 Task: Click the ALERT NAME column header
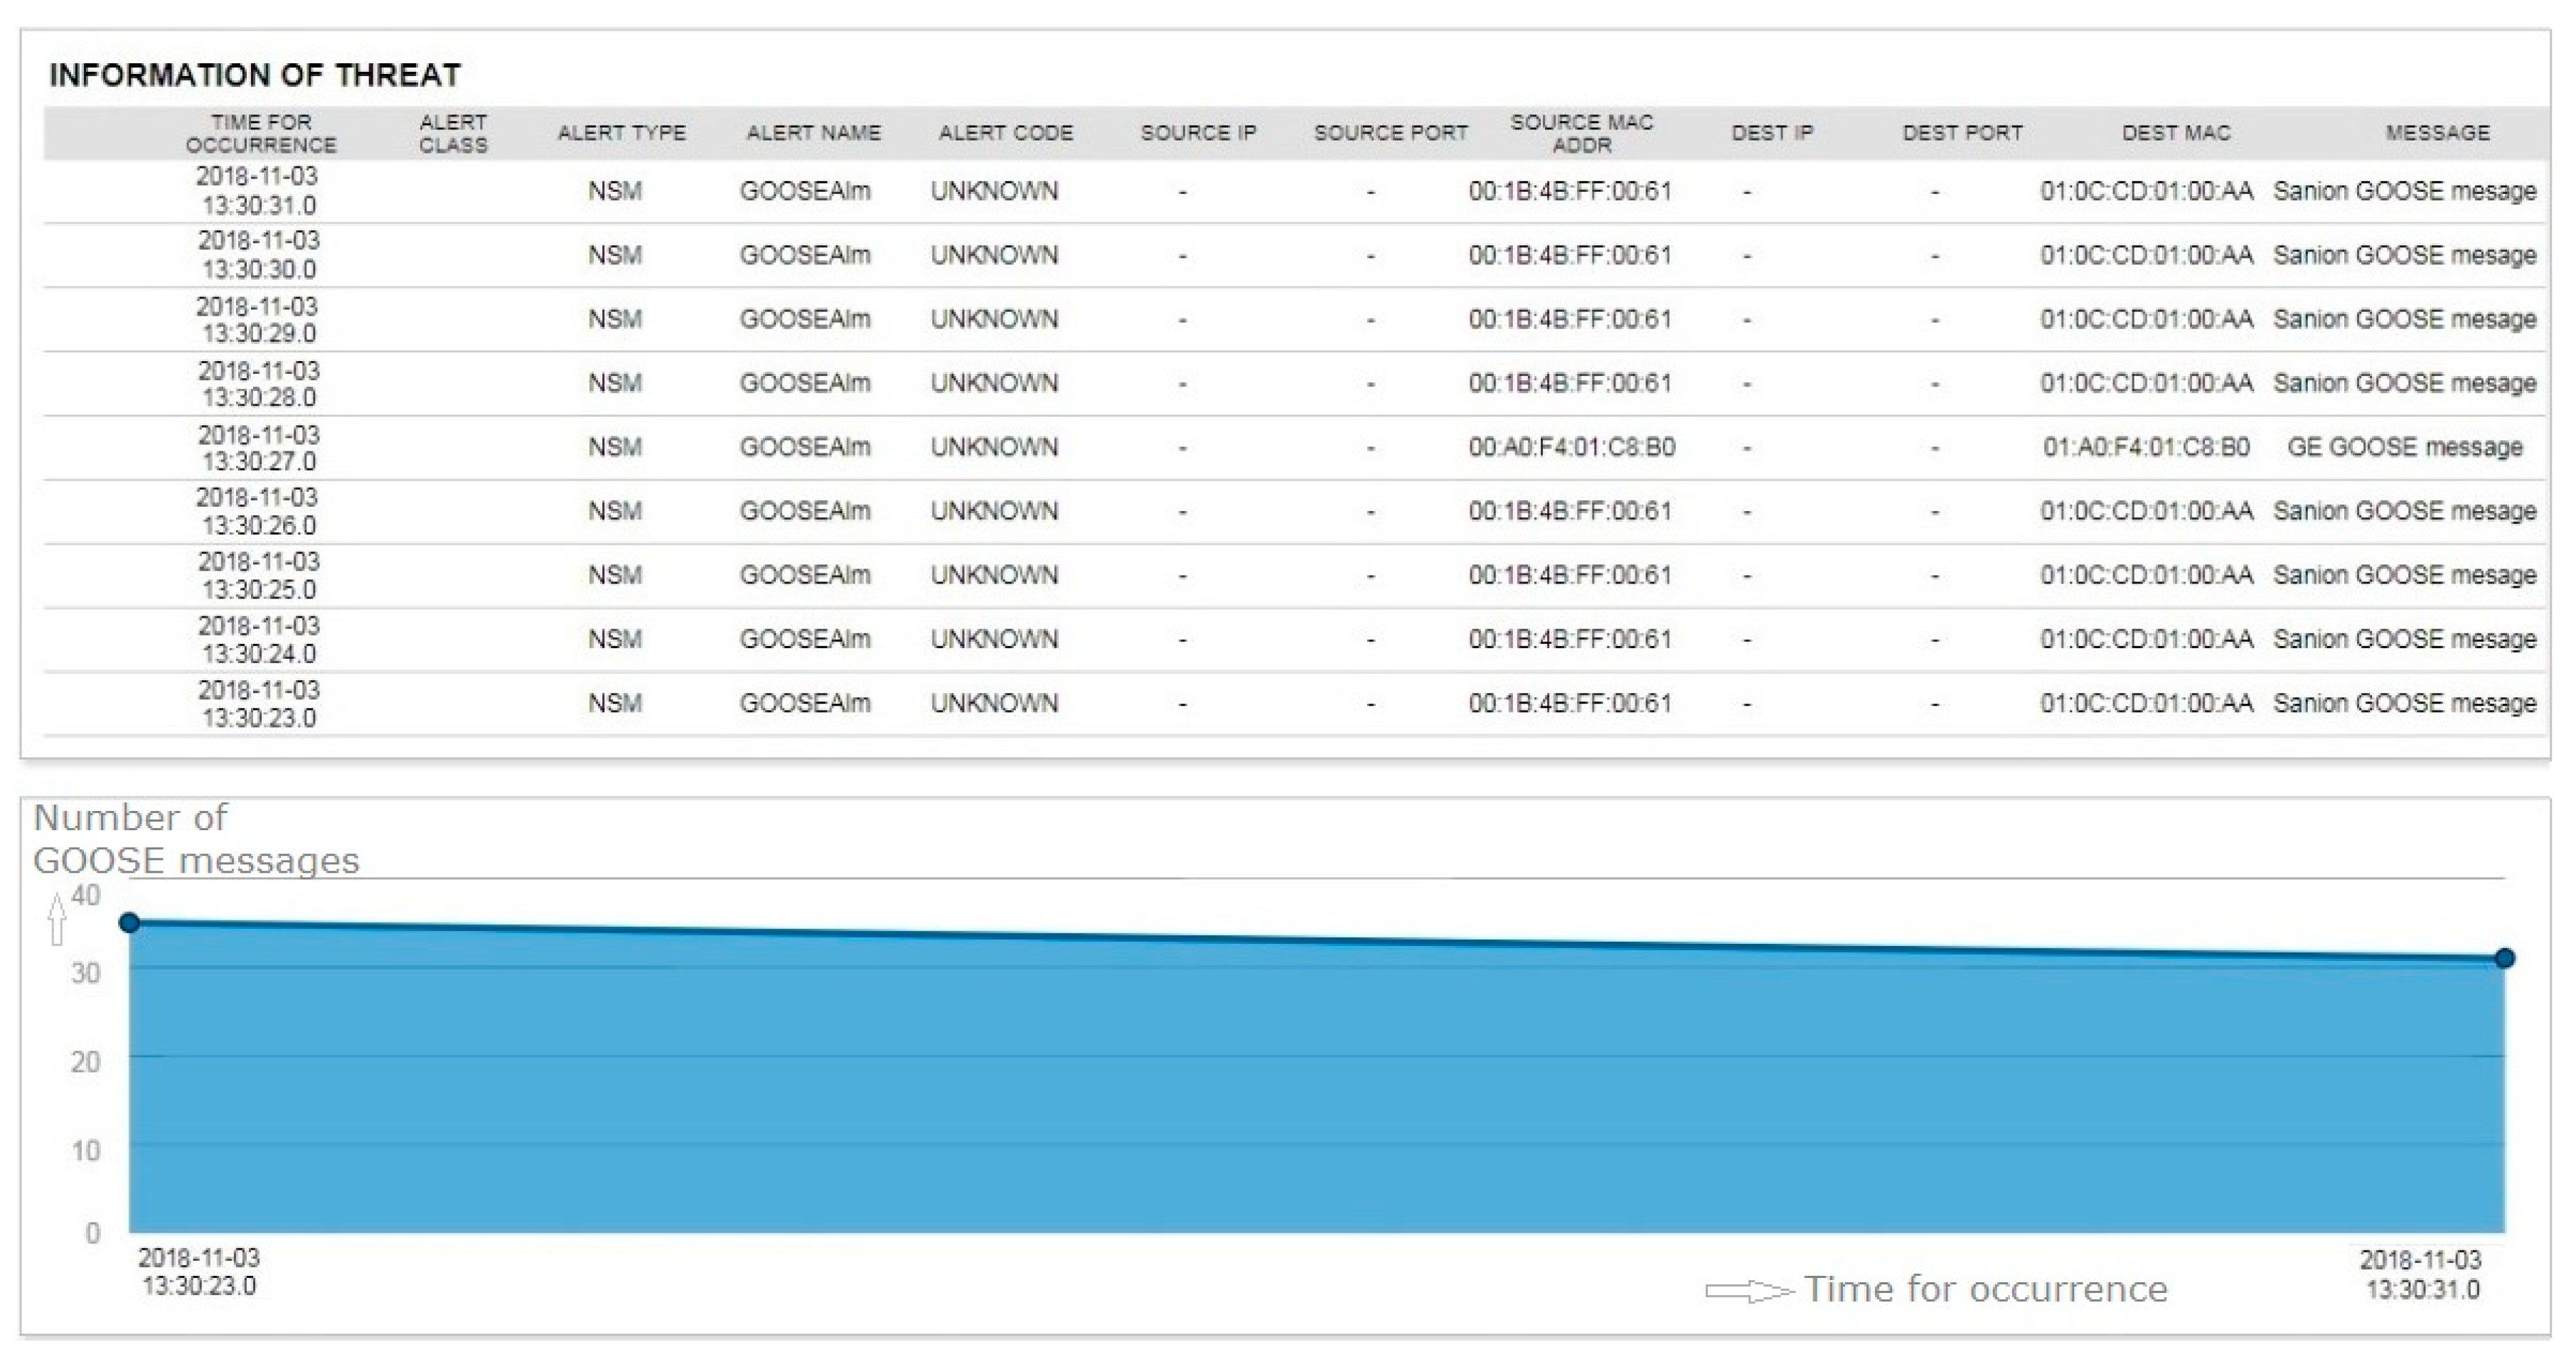coord(813,133)
